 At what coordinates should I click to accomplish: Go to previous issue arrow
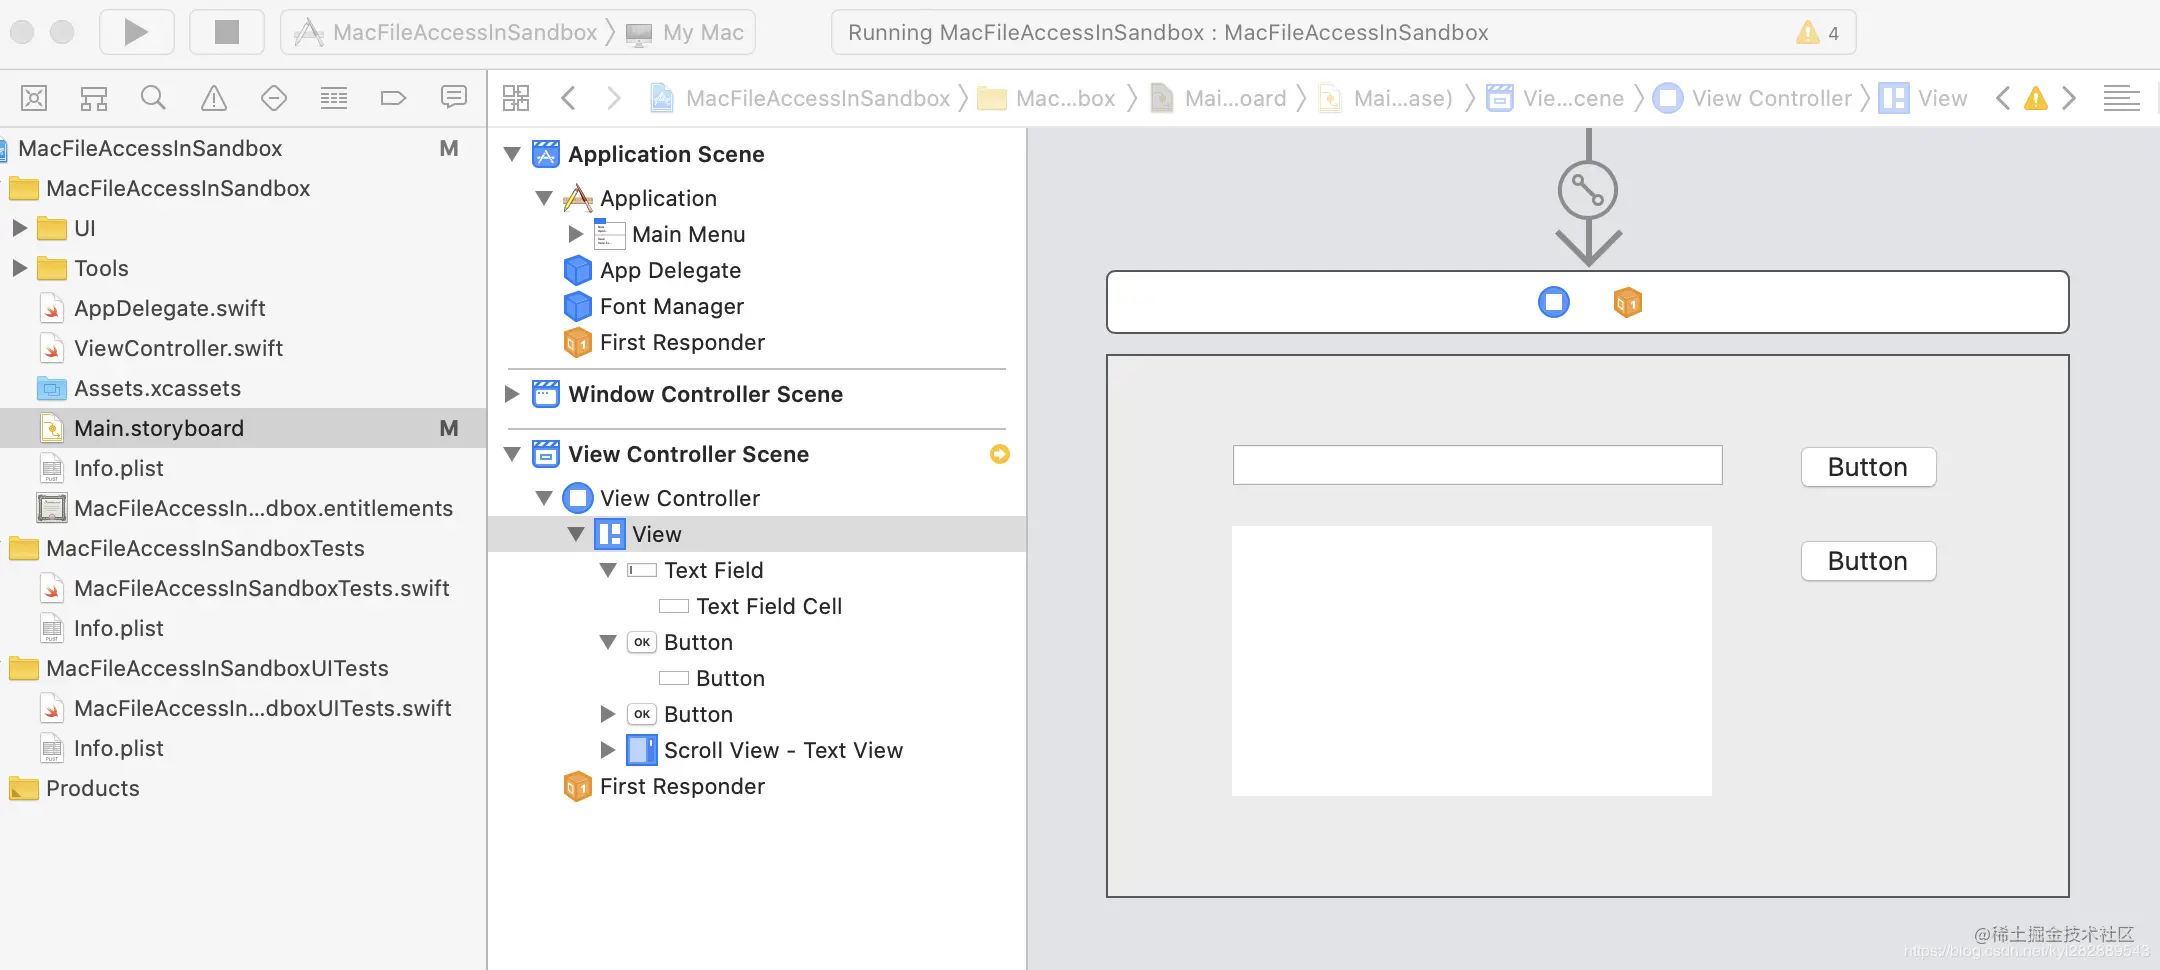click(x=2003, y=98)
